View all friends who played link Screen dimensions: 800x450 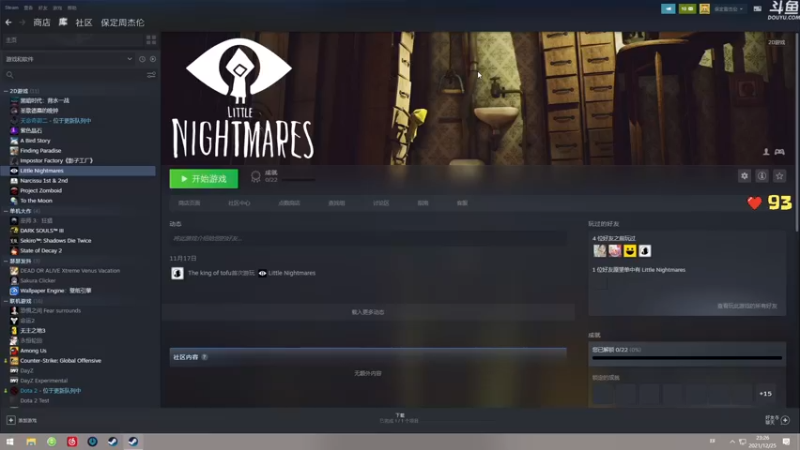coord(747,306)
